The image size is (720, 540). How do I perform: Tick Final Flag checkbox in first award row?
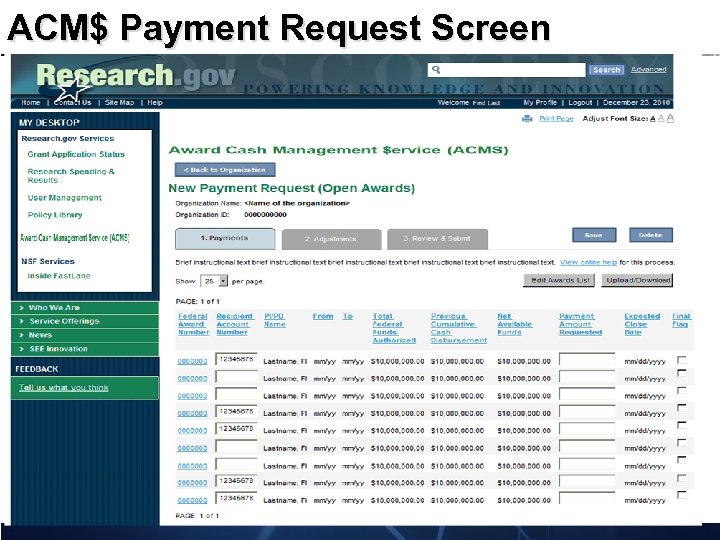pyautogui.click(x=682, y=360)
